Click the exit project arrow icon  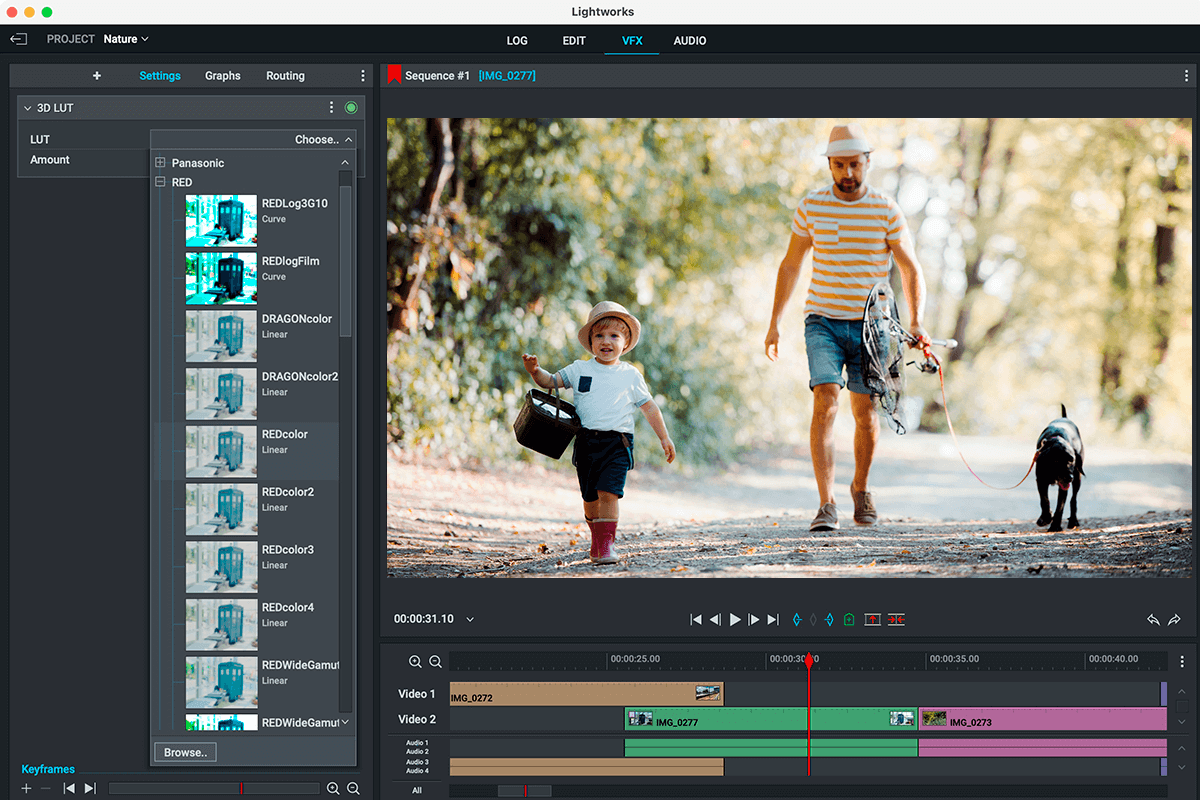[18, 39]
